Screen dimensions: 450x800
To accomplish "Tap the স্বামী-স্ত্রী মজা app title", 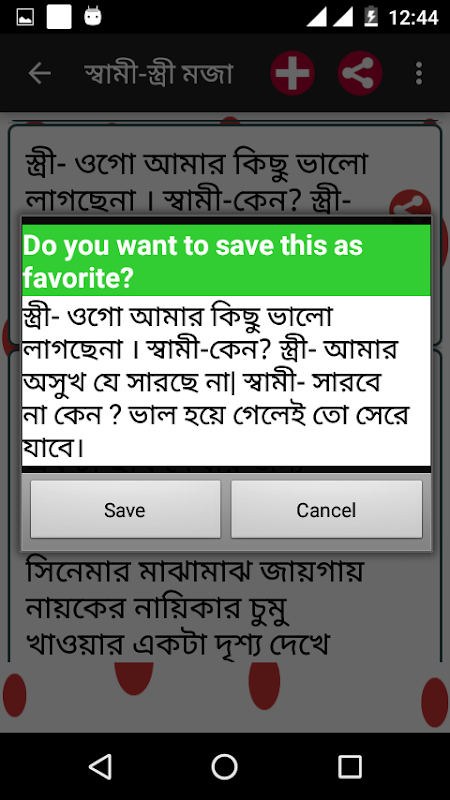I will coord(159,73).
